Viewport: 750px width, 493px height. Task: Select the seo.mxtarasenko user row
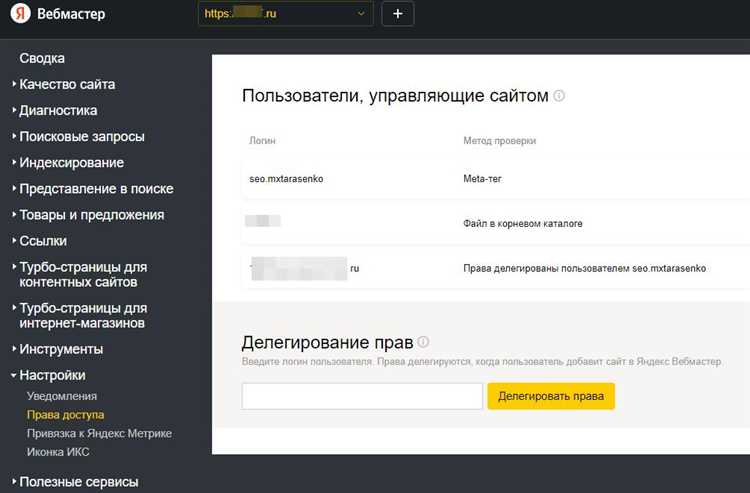286,179
